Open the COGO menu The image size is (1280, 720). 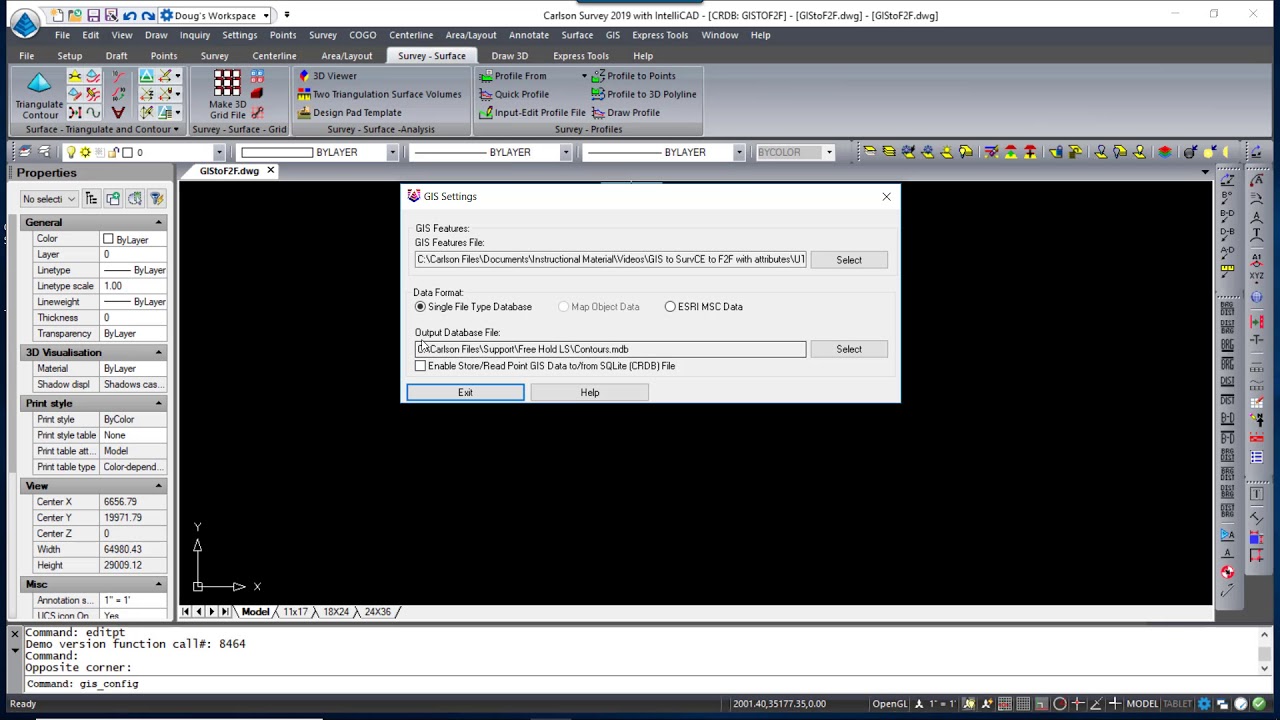click(x=362, y=35)
